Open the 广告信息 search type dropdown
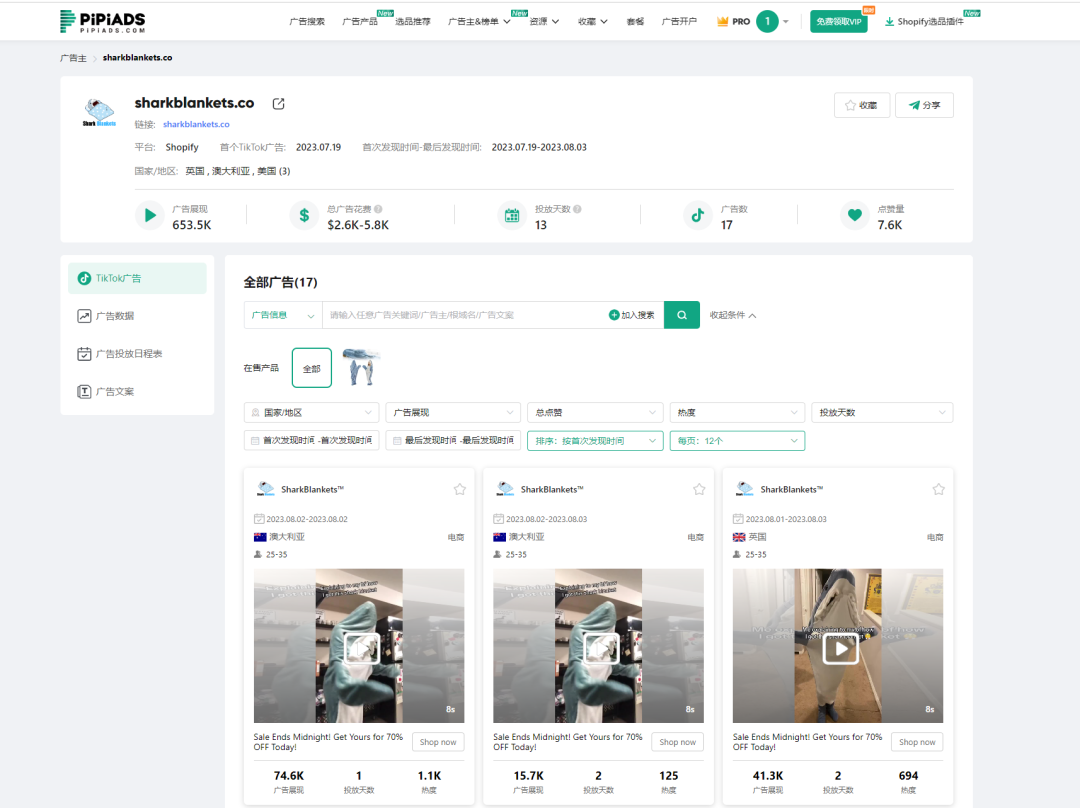This screenshot has height=808, width=1080. 283,315
